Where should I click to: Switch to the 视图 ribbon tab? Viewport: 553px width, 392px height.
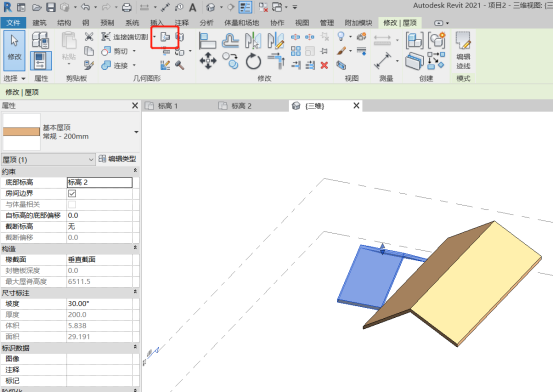302,23
